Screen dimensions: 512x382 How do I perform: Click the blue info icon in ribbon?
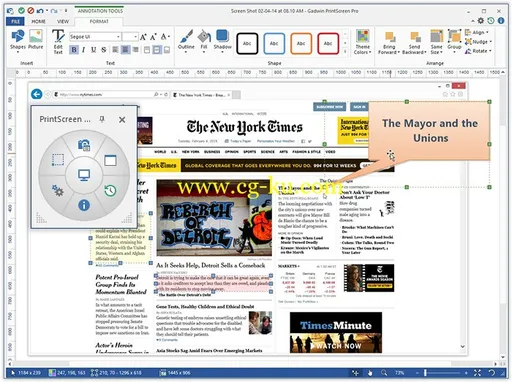click(501, 21)
